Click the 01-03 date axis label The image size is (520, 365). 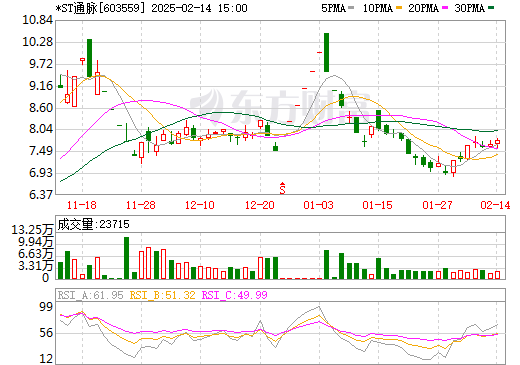318,205
